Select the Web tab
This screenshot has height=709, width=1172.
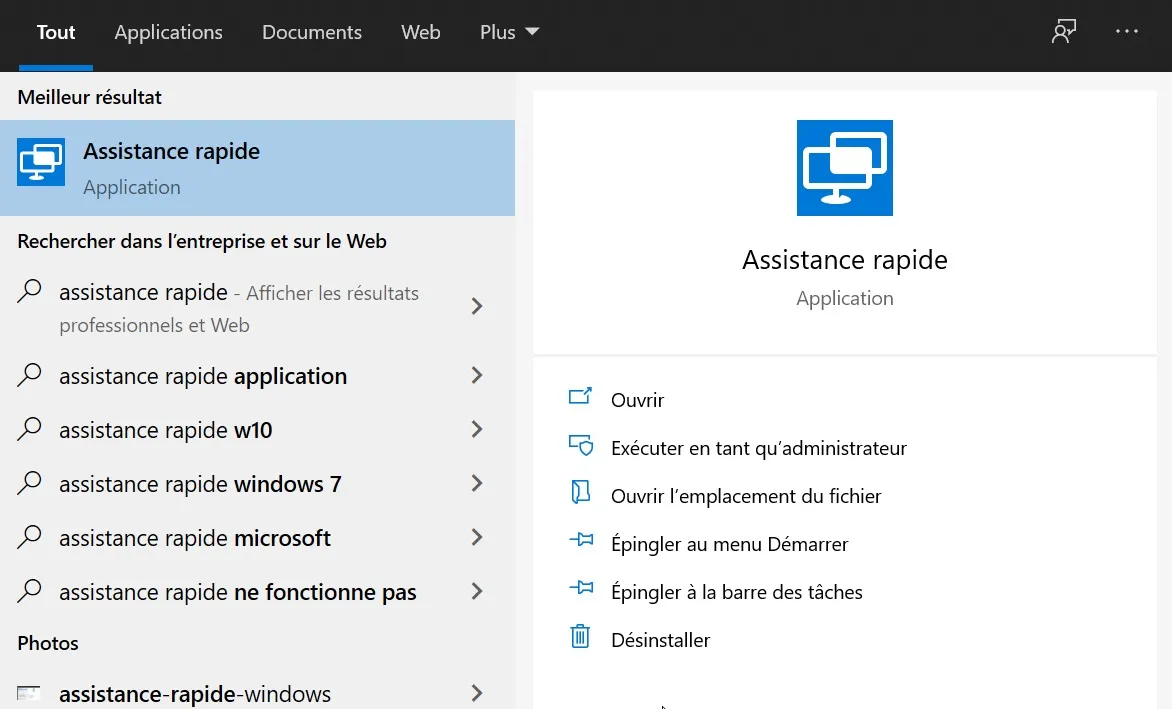[x=420, y=31]
